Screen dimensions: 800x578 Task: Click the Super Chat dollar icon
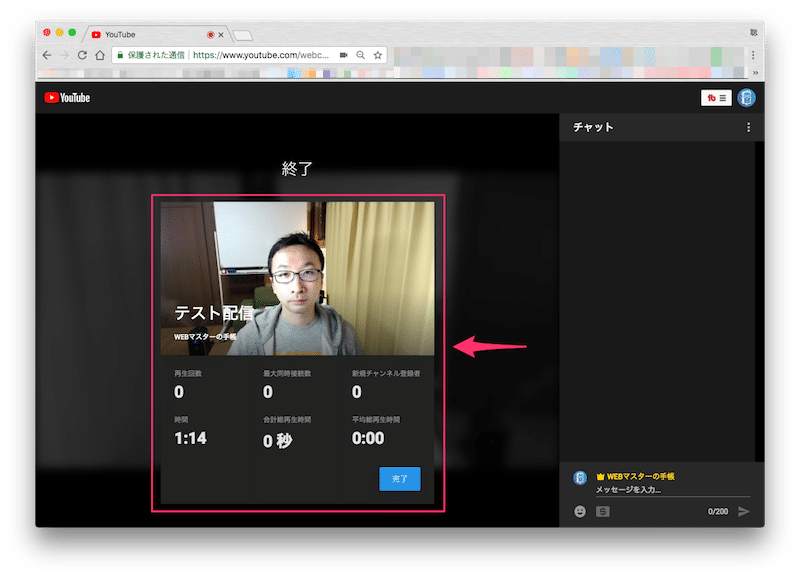pos(603,511)
